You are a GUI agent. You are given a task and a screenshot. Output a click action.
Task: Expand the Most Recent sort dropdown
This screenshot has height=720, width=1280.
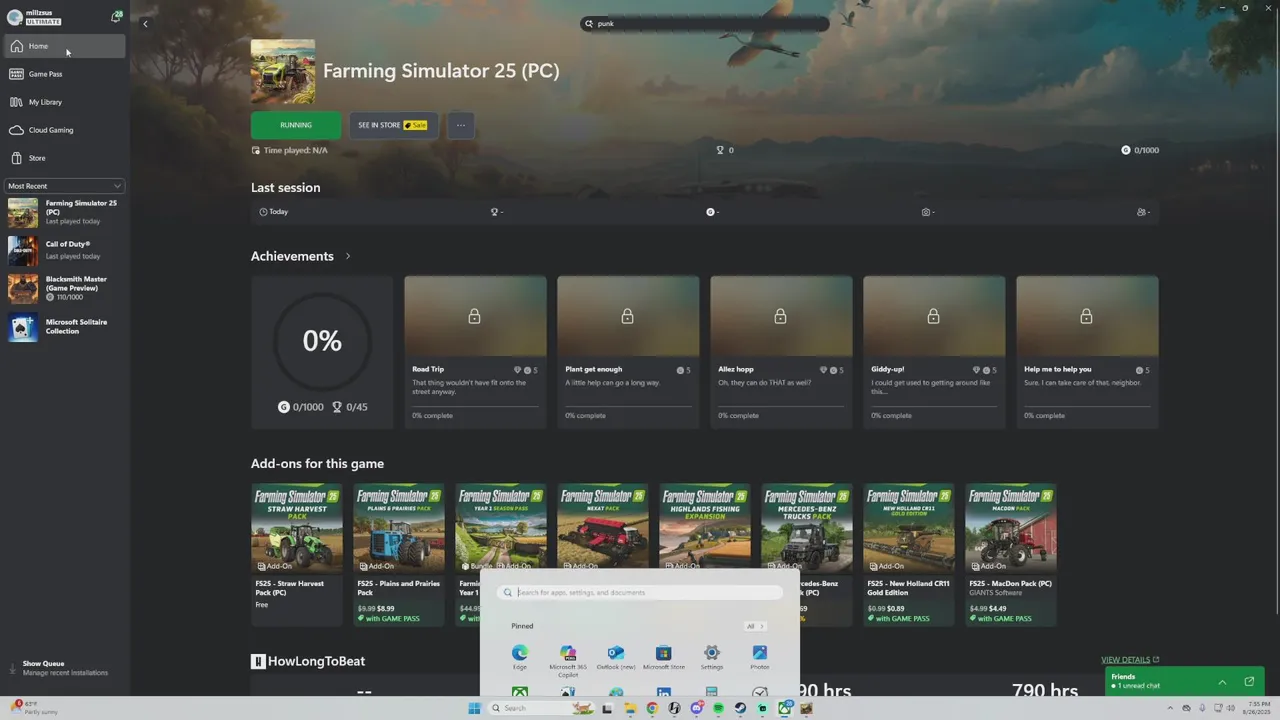click(65, 186)
